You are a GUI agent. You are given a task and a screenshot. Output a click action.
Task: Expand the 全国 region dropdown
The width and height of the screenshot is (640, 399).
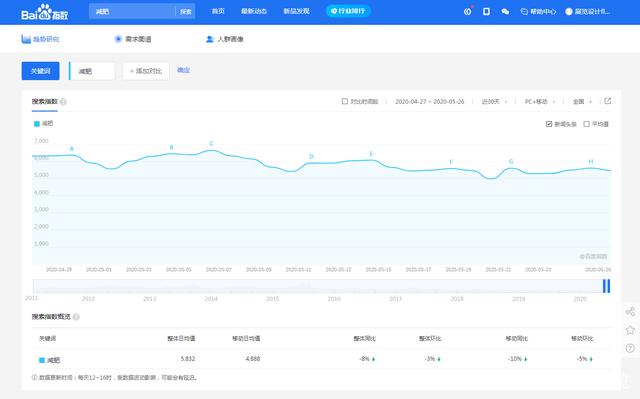click(x=582, y=102)
